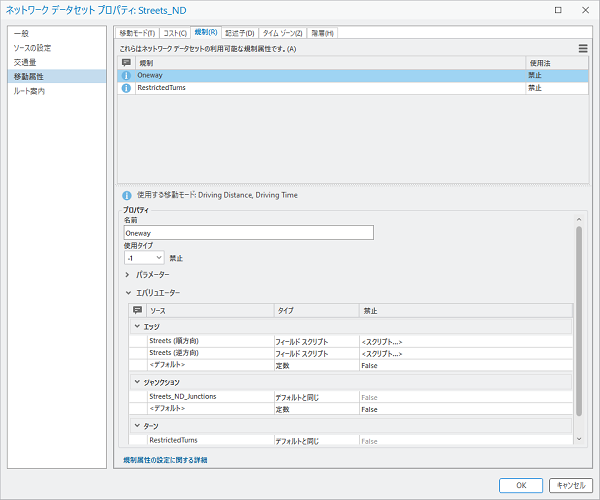Click the message icon in evaluator table header
Screen dimensions: 600x500
click(x=137, y=311)
